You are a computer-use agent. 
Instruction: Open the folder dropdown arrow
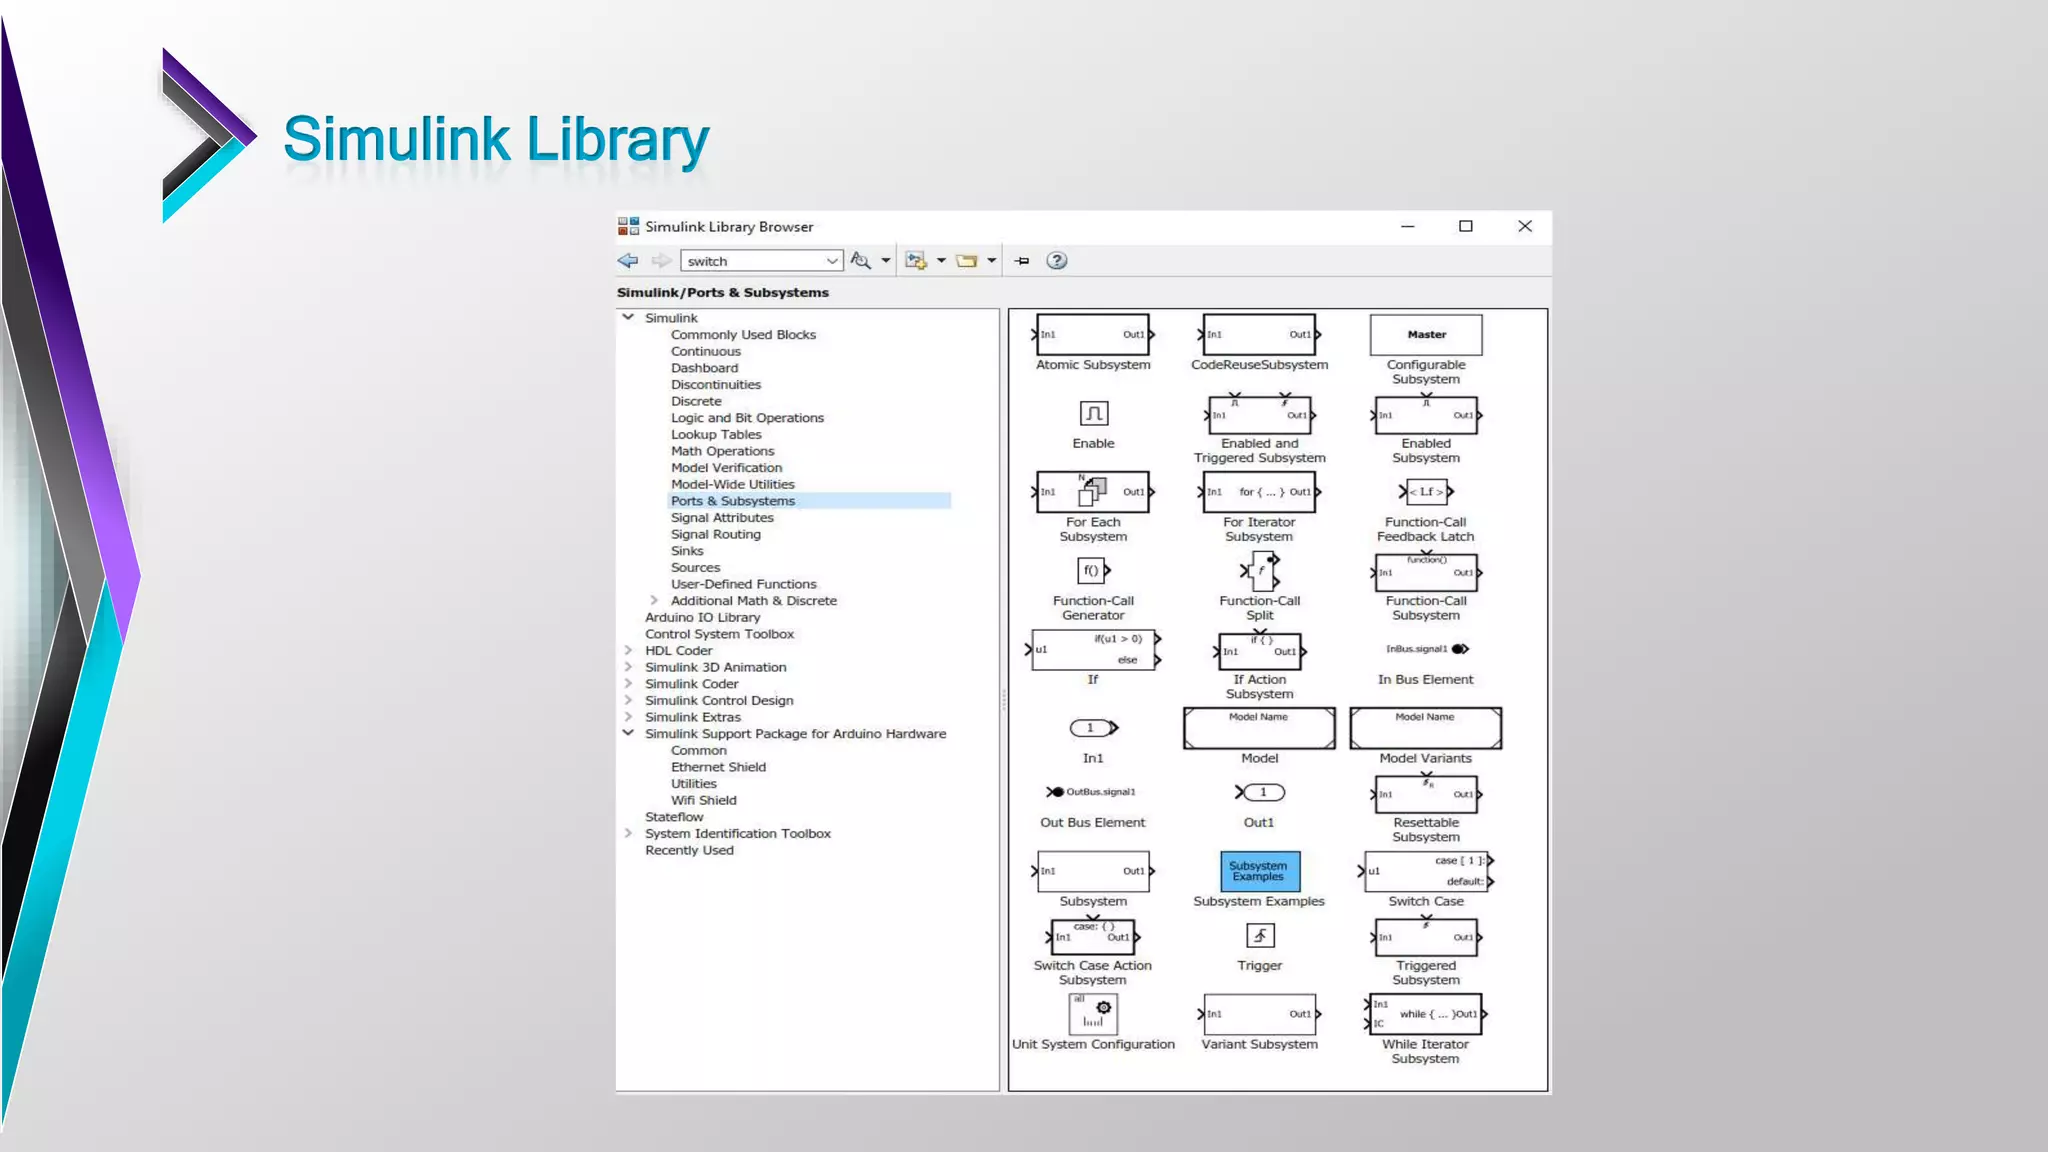click(x=992, y=261)
